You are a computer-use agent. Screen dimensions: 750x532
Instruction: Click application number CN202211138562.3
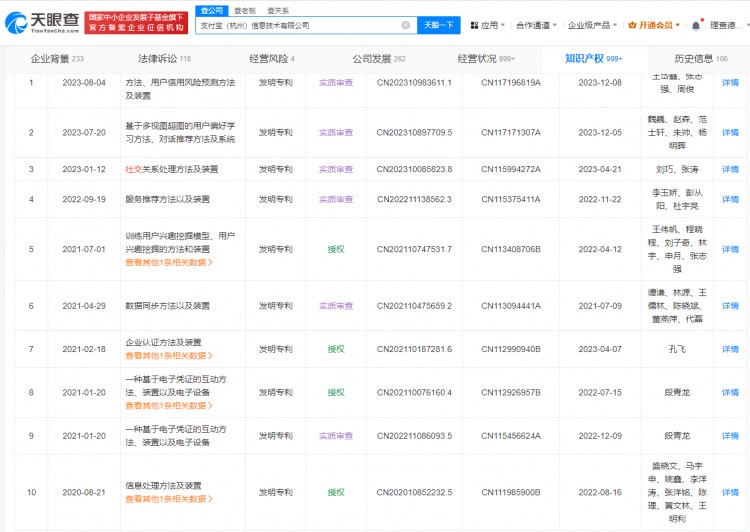[x=414, y=200]
